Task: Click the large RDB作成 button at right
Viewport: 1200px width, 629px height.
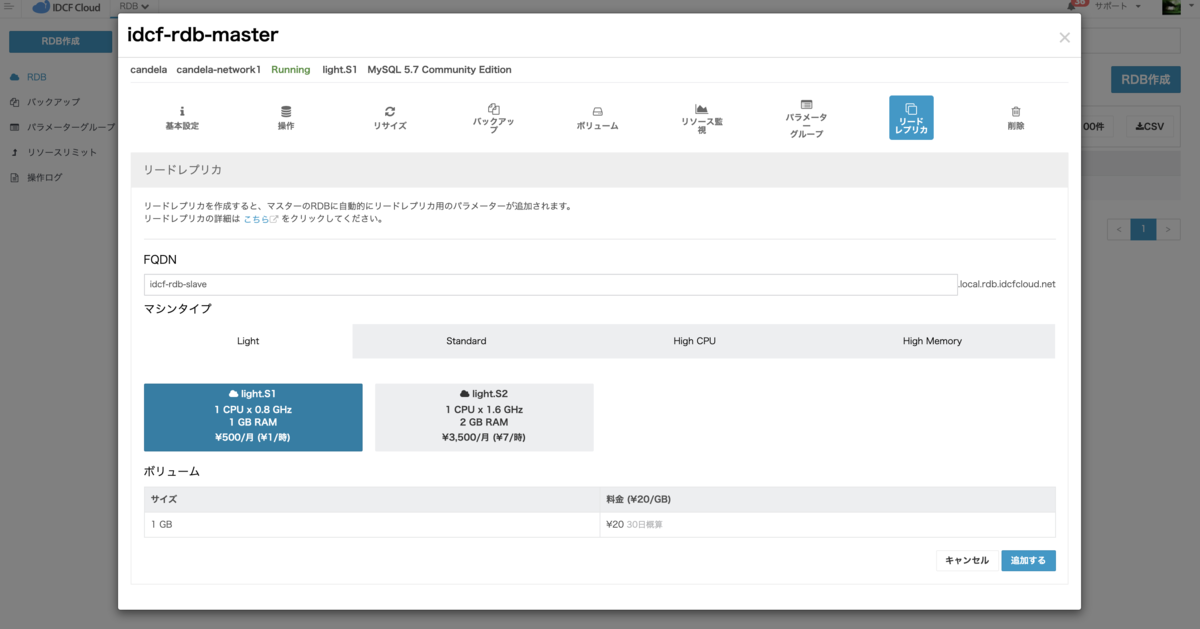Action: pyautogui.click(x=1145, y=79)
